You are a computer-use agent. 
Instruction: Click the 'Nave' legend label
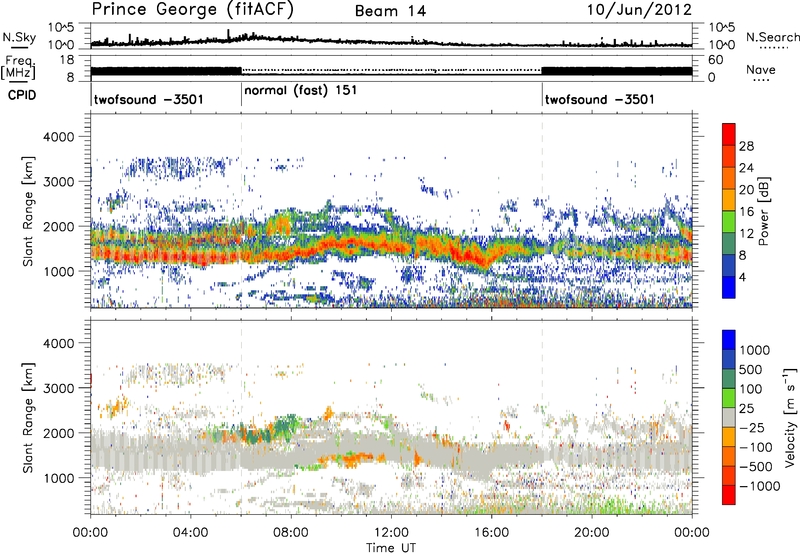[x=761, y=70]
